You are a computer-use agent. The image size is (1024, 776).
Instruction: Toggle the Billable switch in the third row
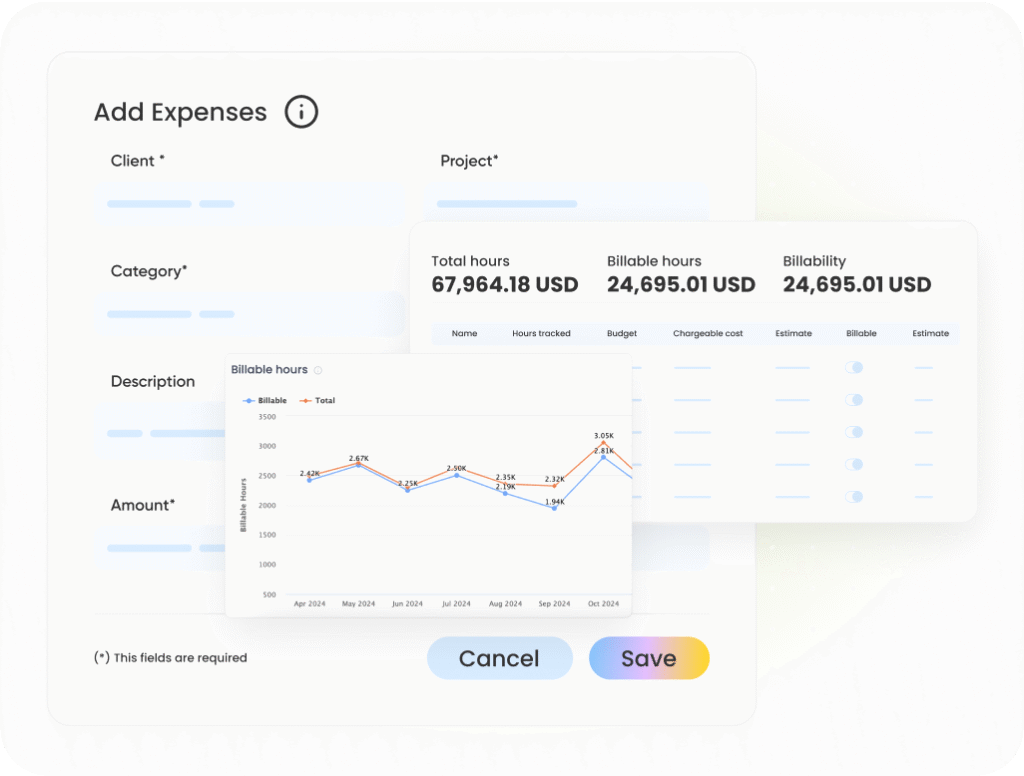(854, 432)
